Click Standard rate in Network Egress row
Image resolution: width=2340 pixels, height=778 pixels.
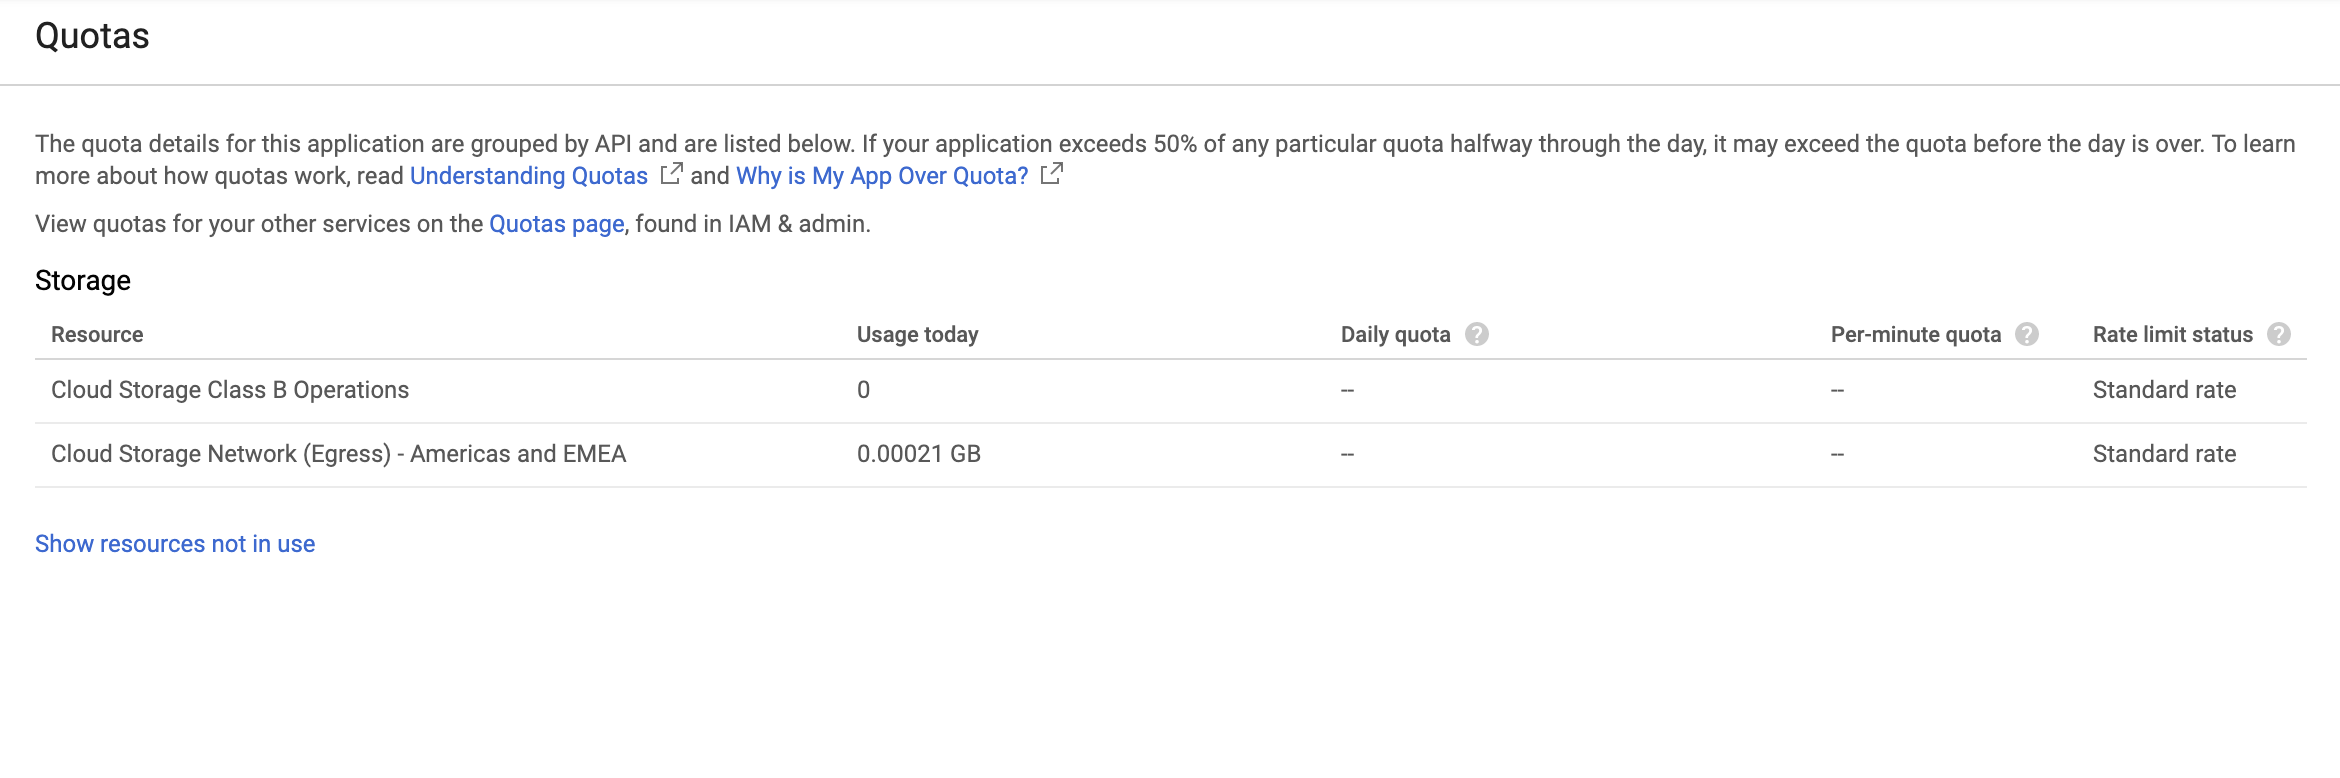[2164, 454]
